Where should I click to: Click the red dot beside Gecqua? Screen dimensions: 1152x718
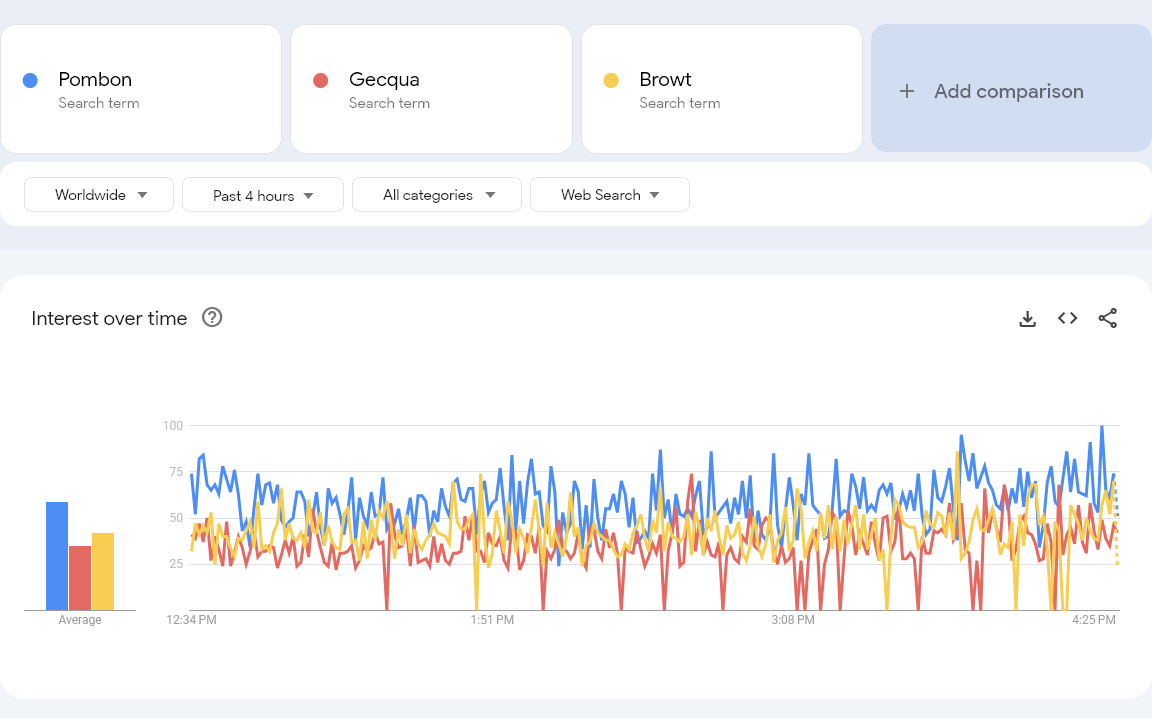pyautogui.click(x=321, y=80)
